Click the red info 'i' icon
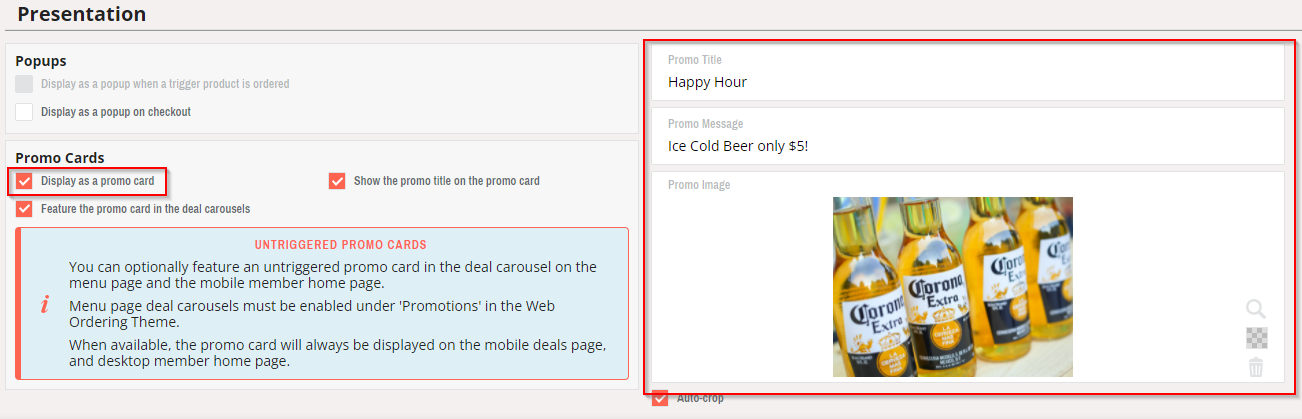 (x=44, y=304)
